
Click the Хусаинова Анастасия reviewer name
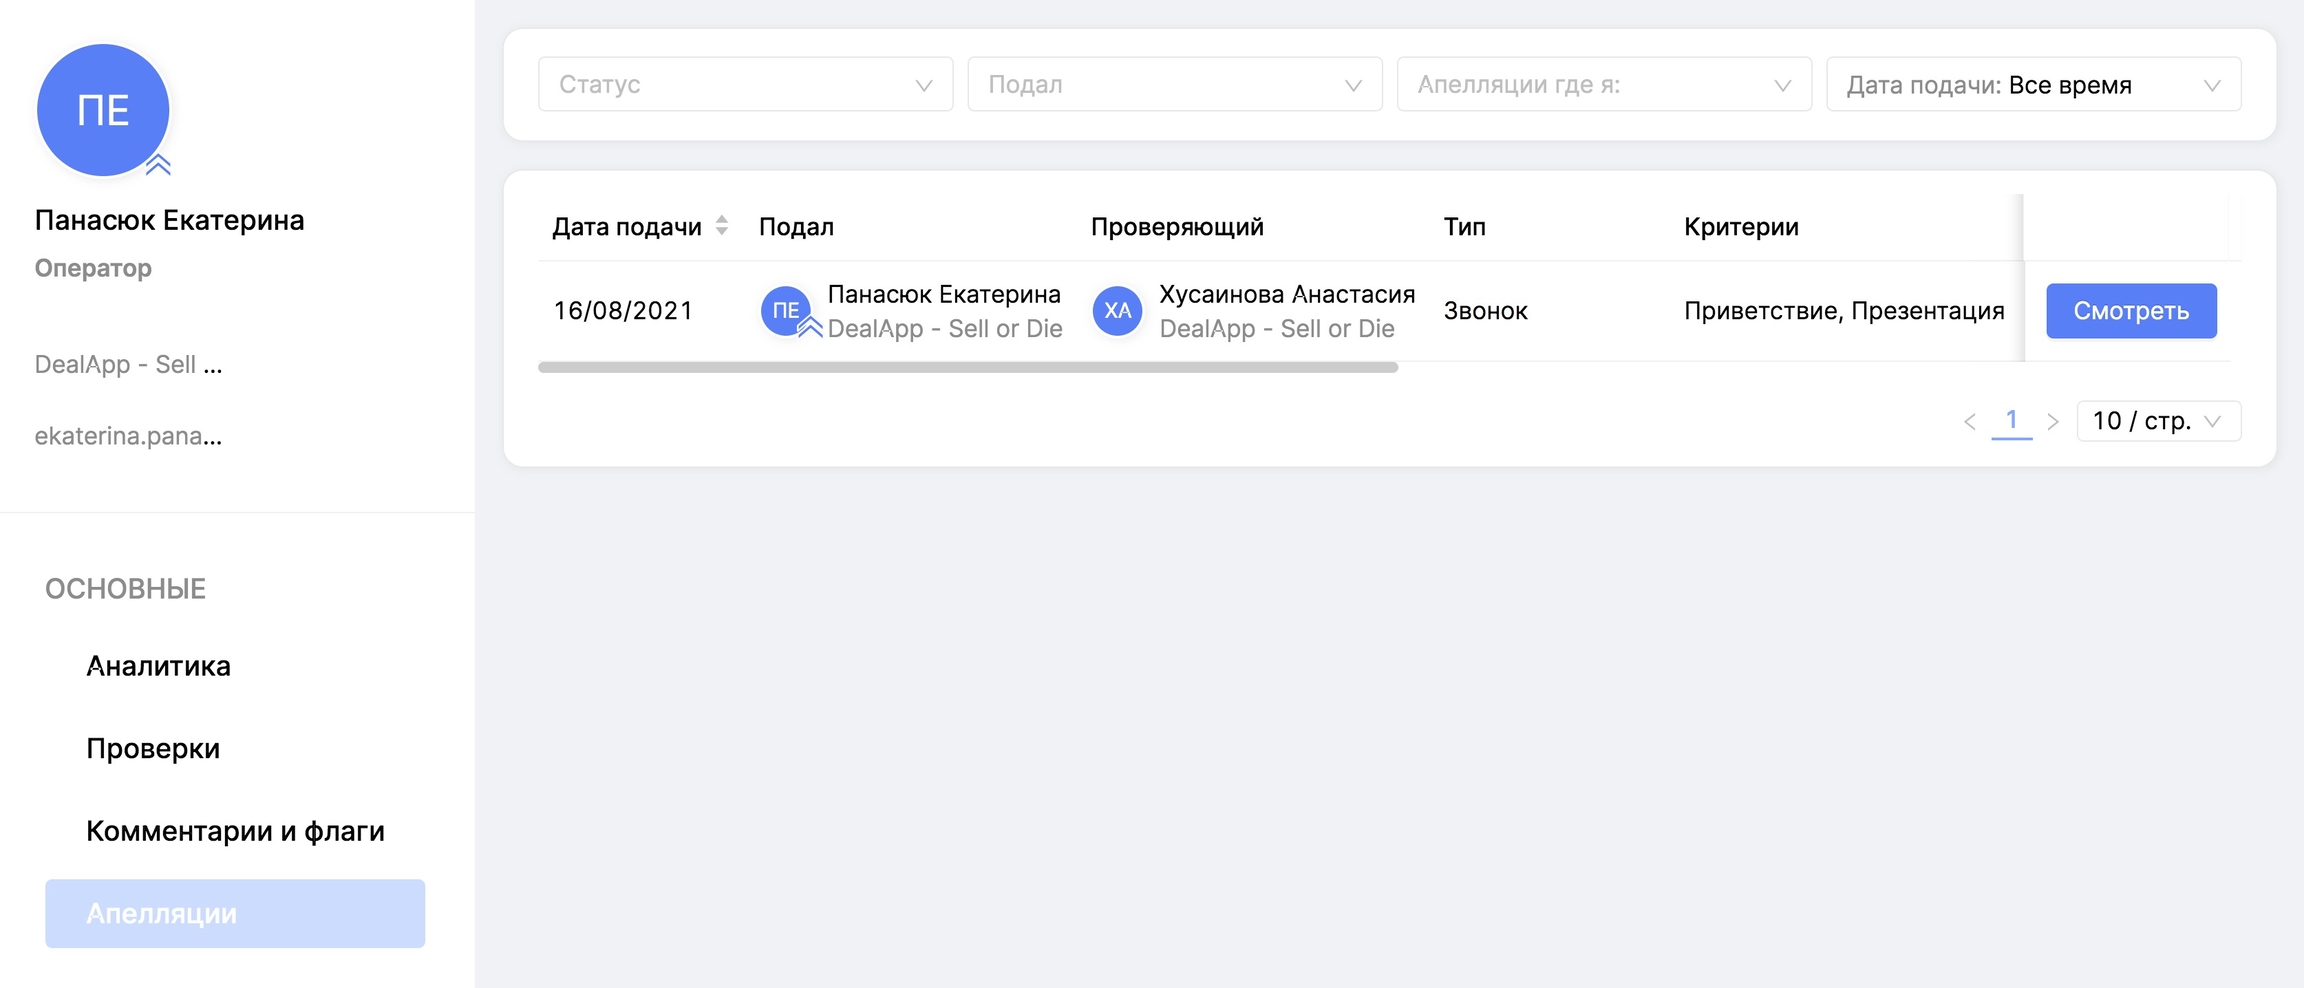click(x=1286, y=294)
